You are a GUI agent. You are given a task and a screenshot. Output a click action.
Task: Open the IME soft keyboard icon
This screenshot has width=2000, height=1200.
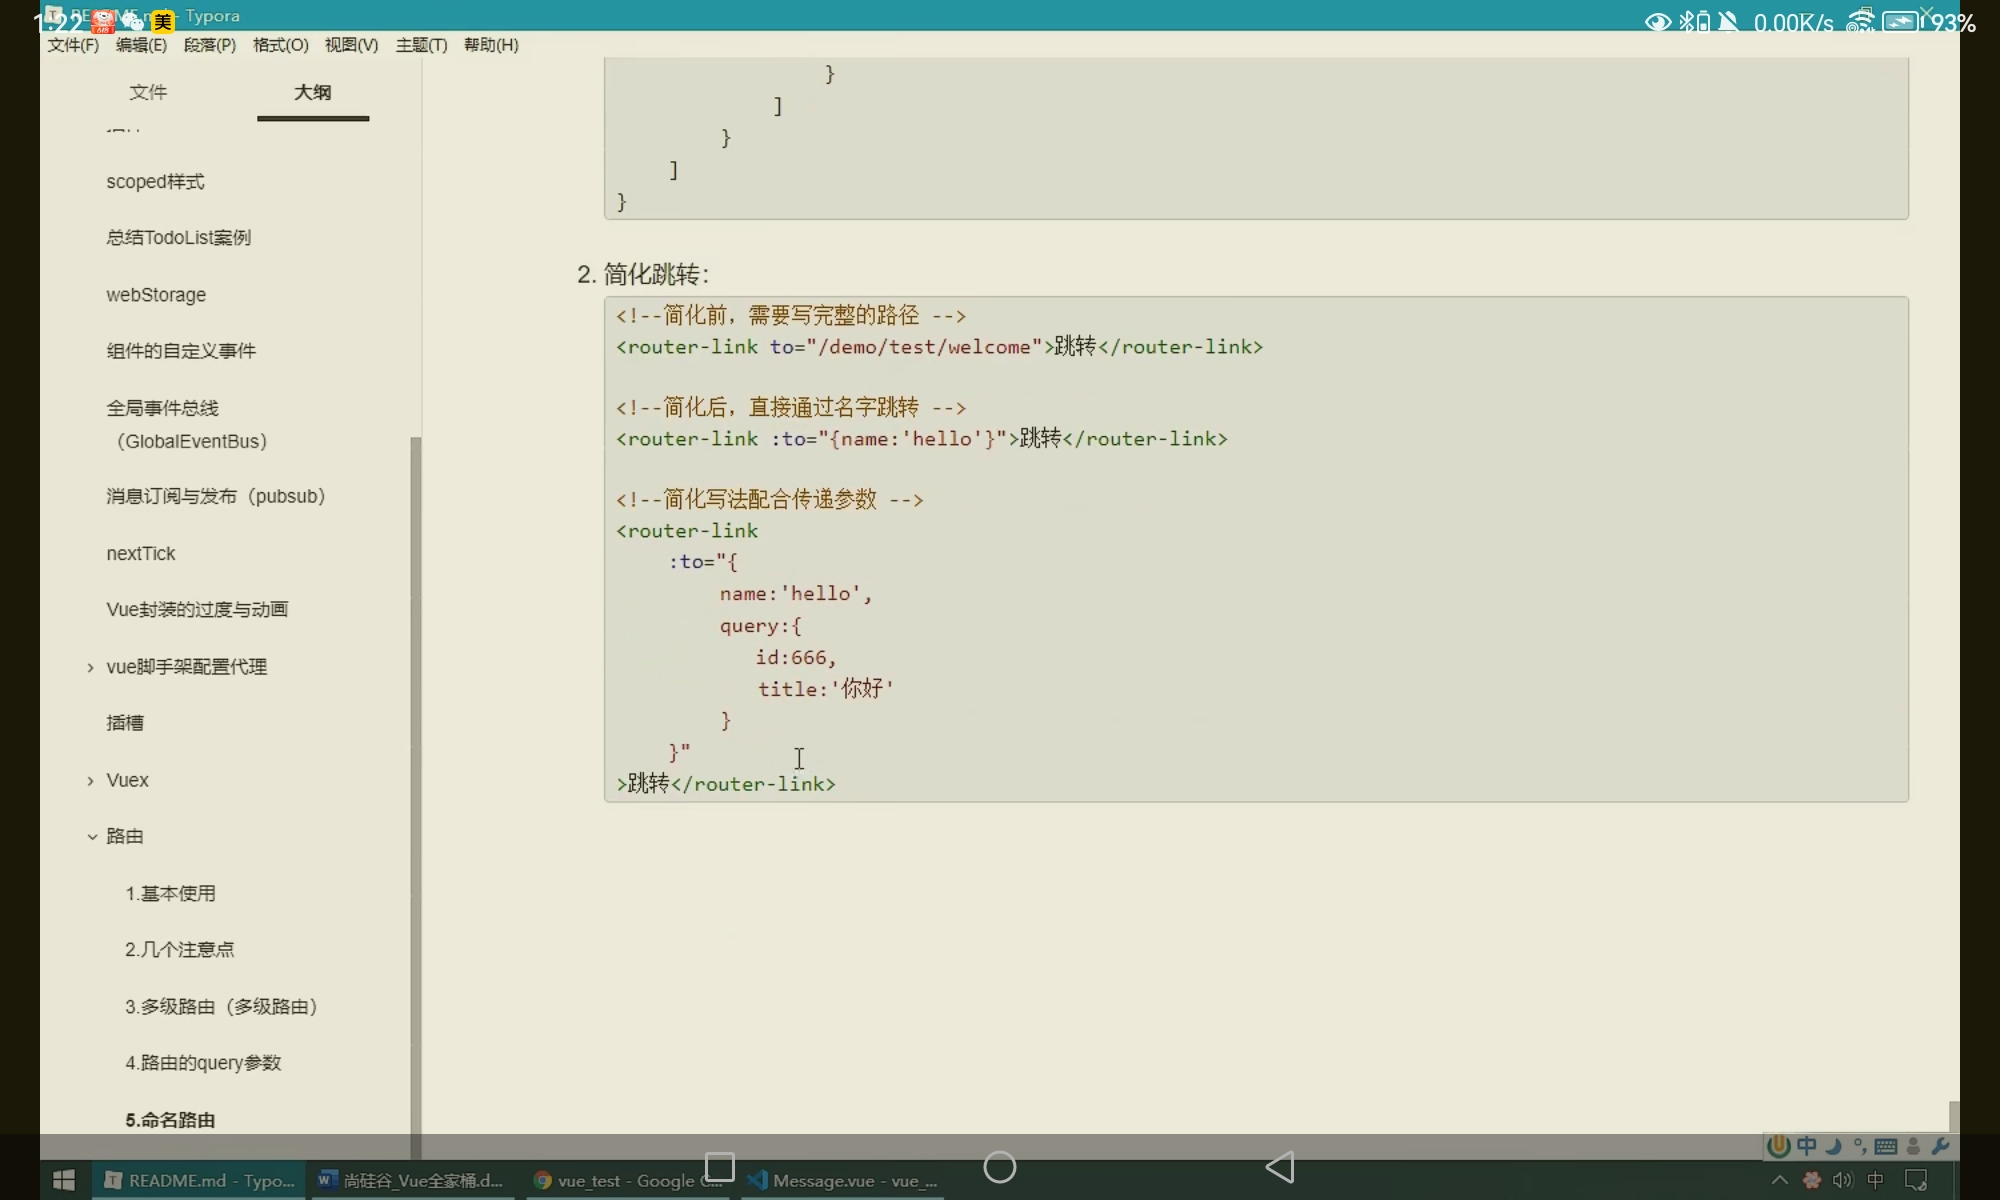pos(1886,1146)
